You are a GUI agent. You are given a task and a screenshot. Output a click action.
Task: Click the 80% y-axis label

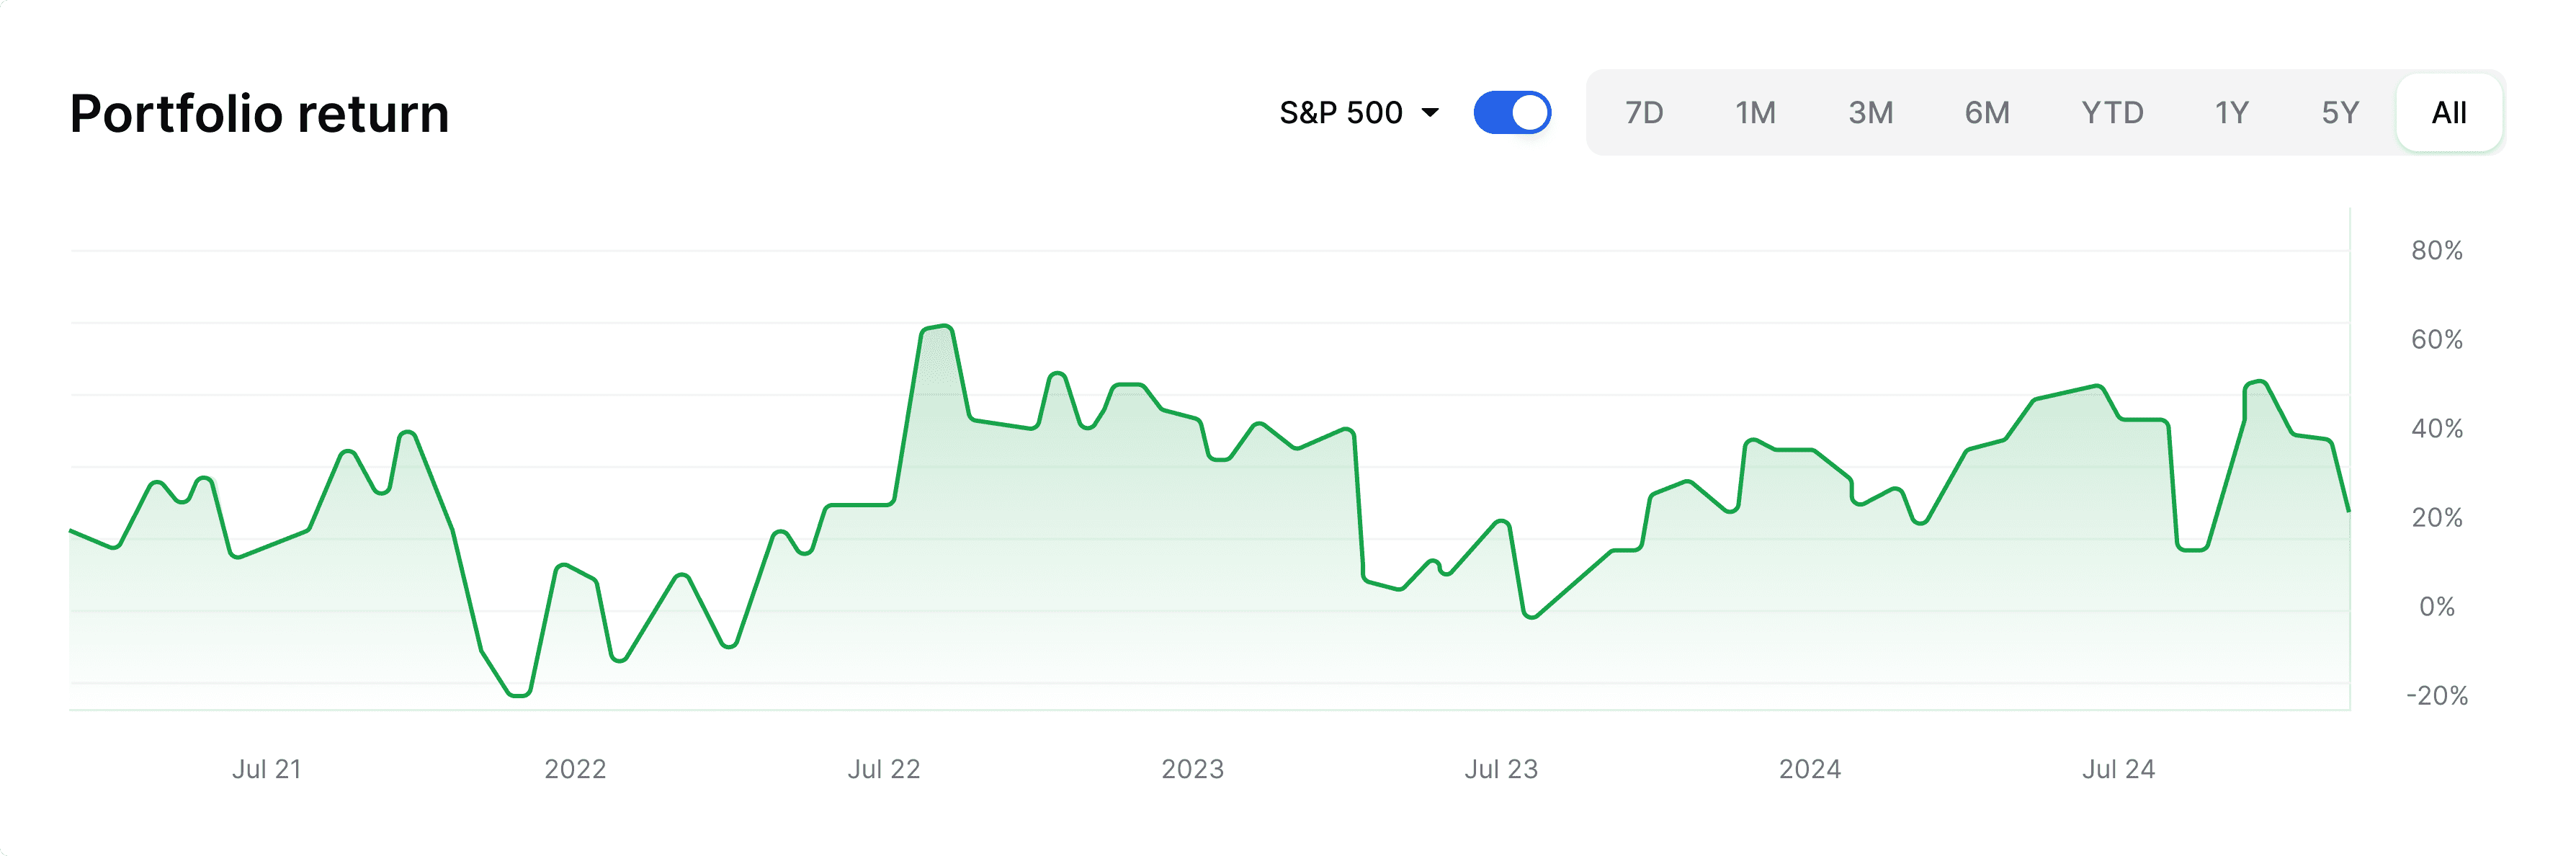pyautogui.click(x=2436, y=250)
